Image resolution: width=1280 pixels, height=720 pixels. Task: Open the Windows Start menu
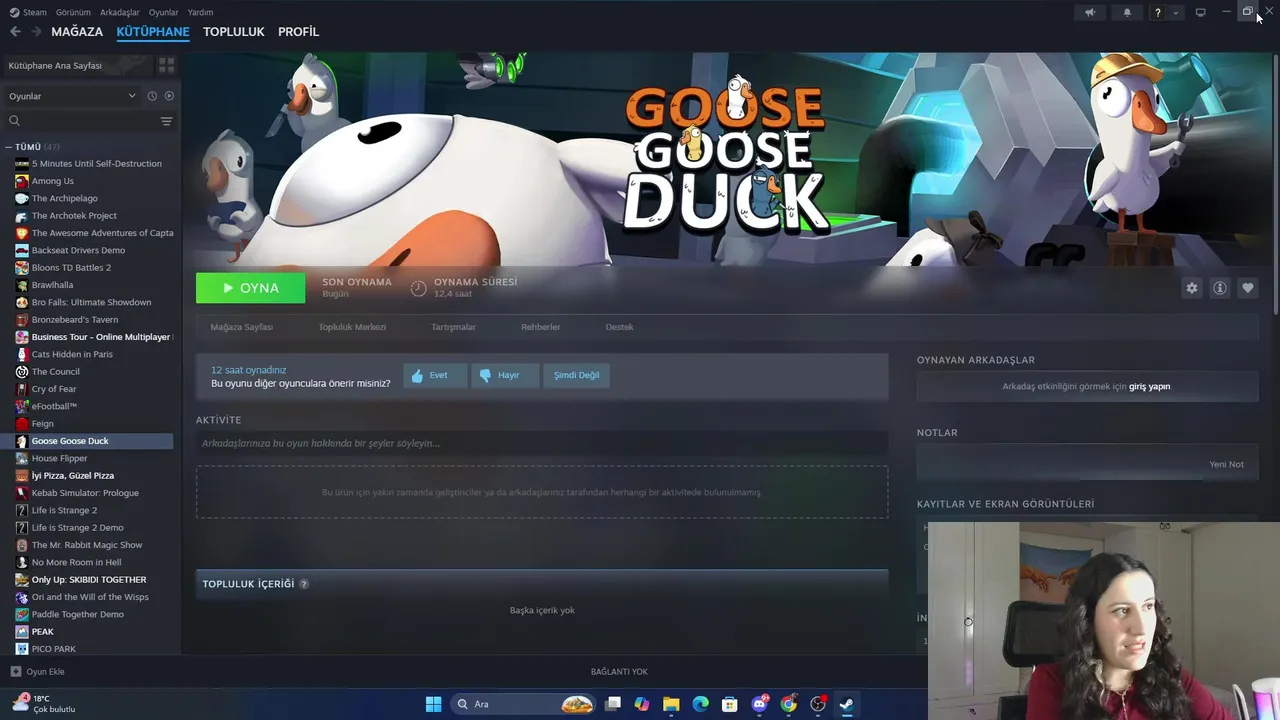[x=433, y=704]
